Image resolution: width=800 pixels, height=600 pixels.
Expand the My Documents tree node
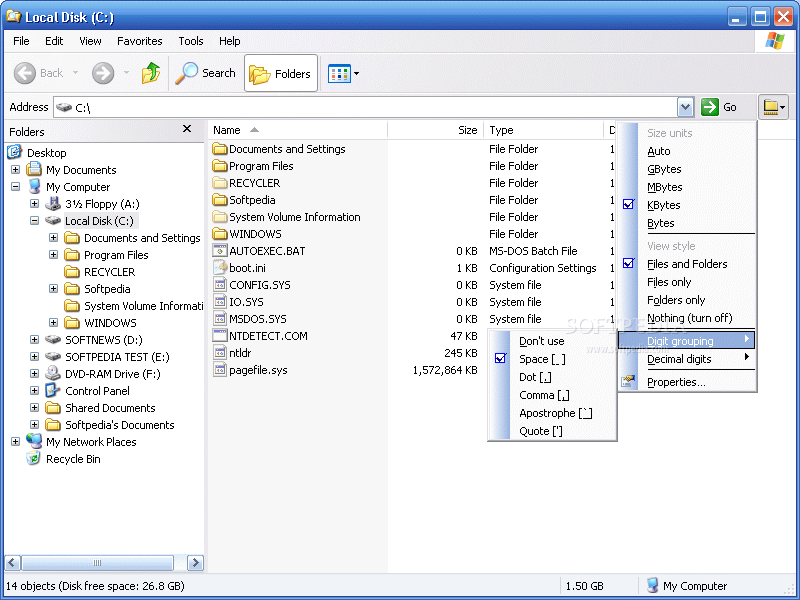[15, 169]
